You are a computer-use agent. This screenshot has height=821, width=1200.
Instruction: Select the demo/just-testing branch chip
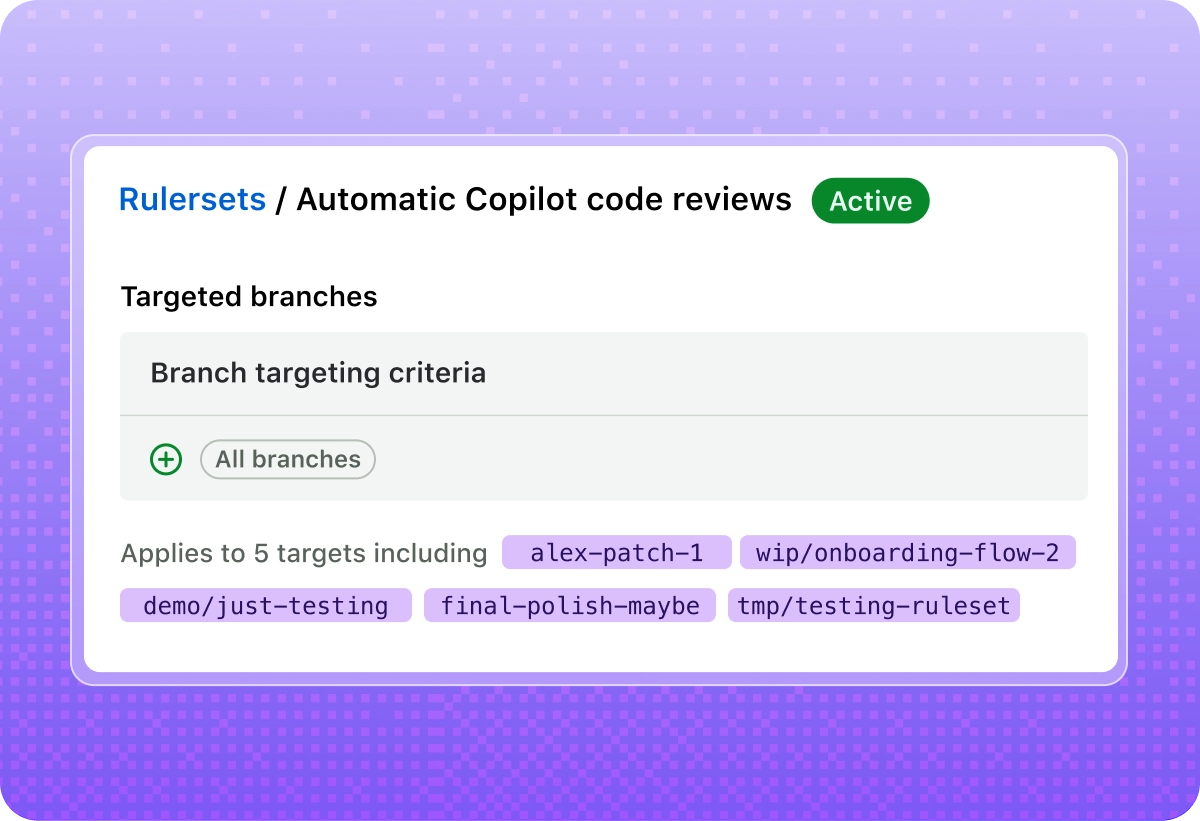(x=265, y=605)
